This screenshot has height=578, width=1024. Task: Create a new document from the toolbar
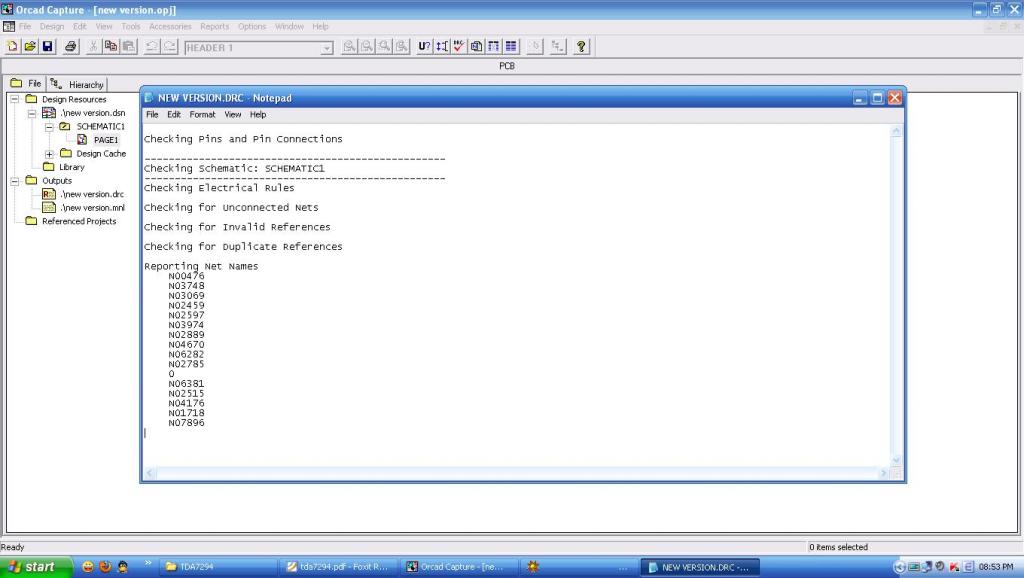pos(12,46)
